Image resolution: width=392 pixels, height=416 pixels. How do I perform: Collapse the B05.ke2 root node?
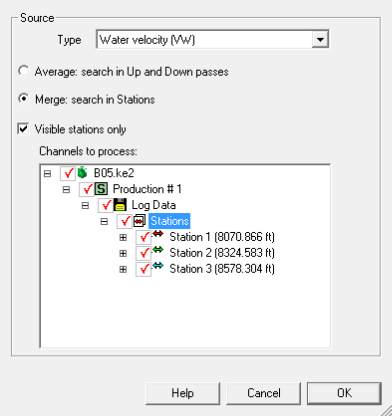(x=48, y=173)
